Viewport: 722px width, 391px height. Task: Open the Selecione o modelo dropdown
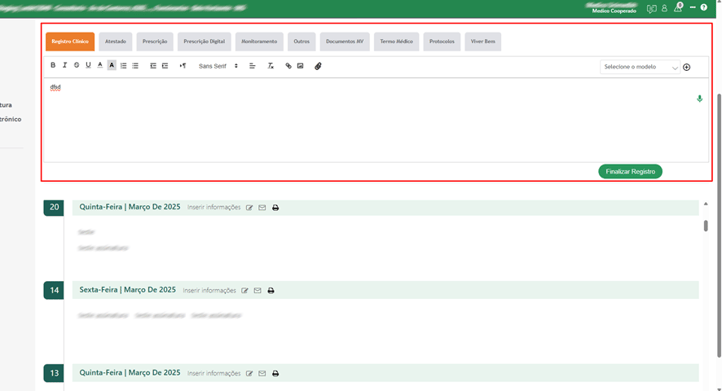click(640, 67)
